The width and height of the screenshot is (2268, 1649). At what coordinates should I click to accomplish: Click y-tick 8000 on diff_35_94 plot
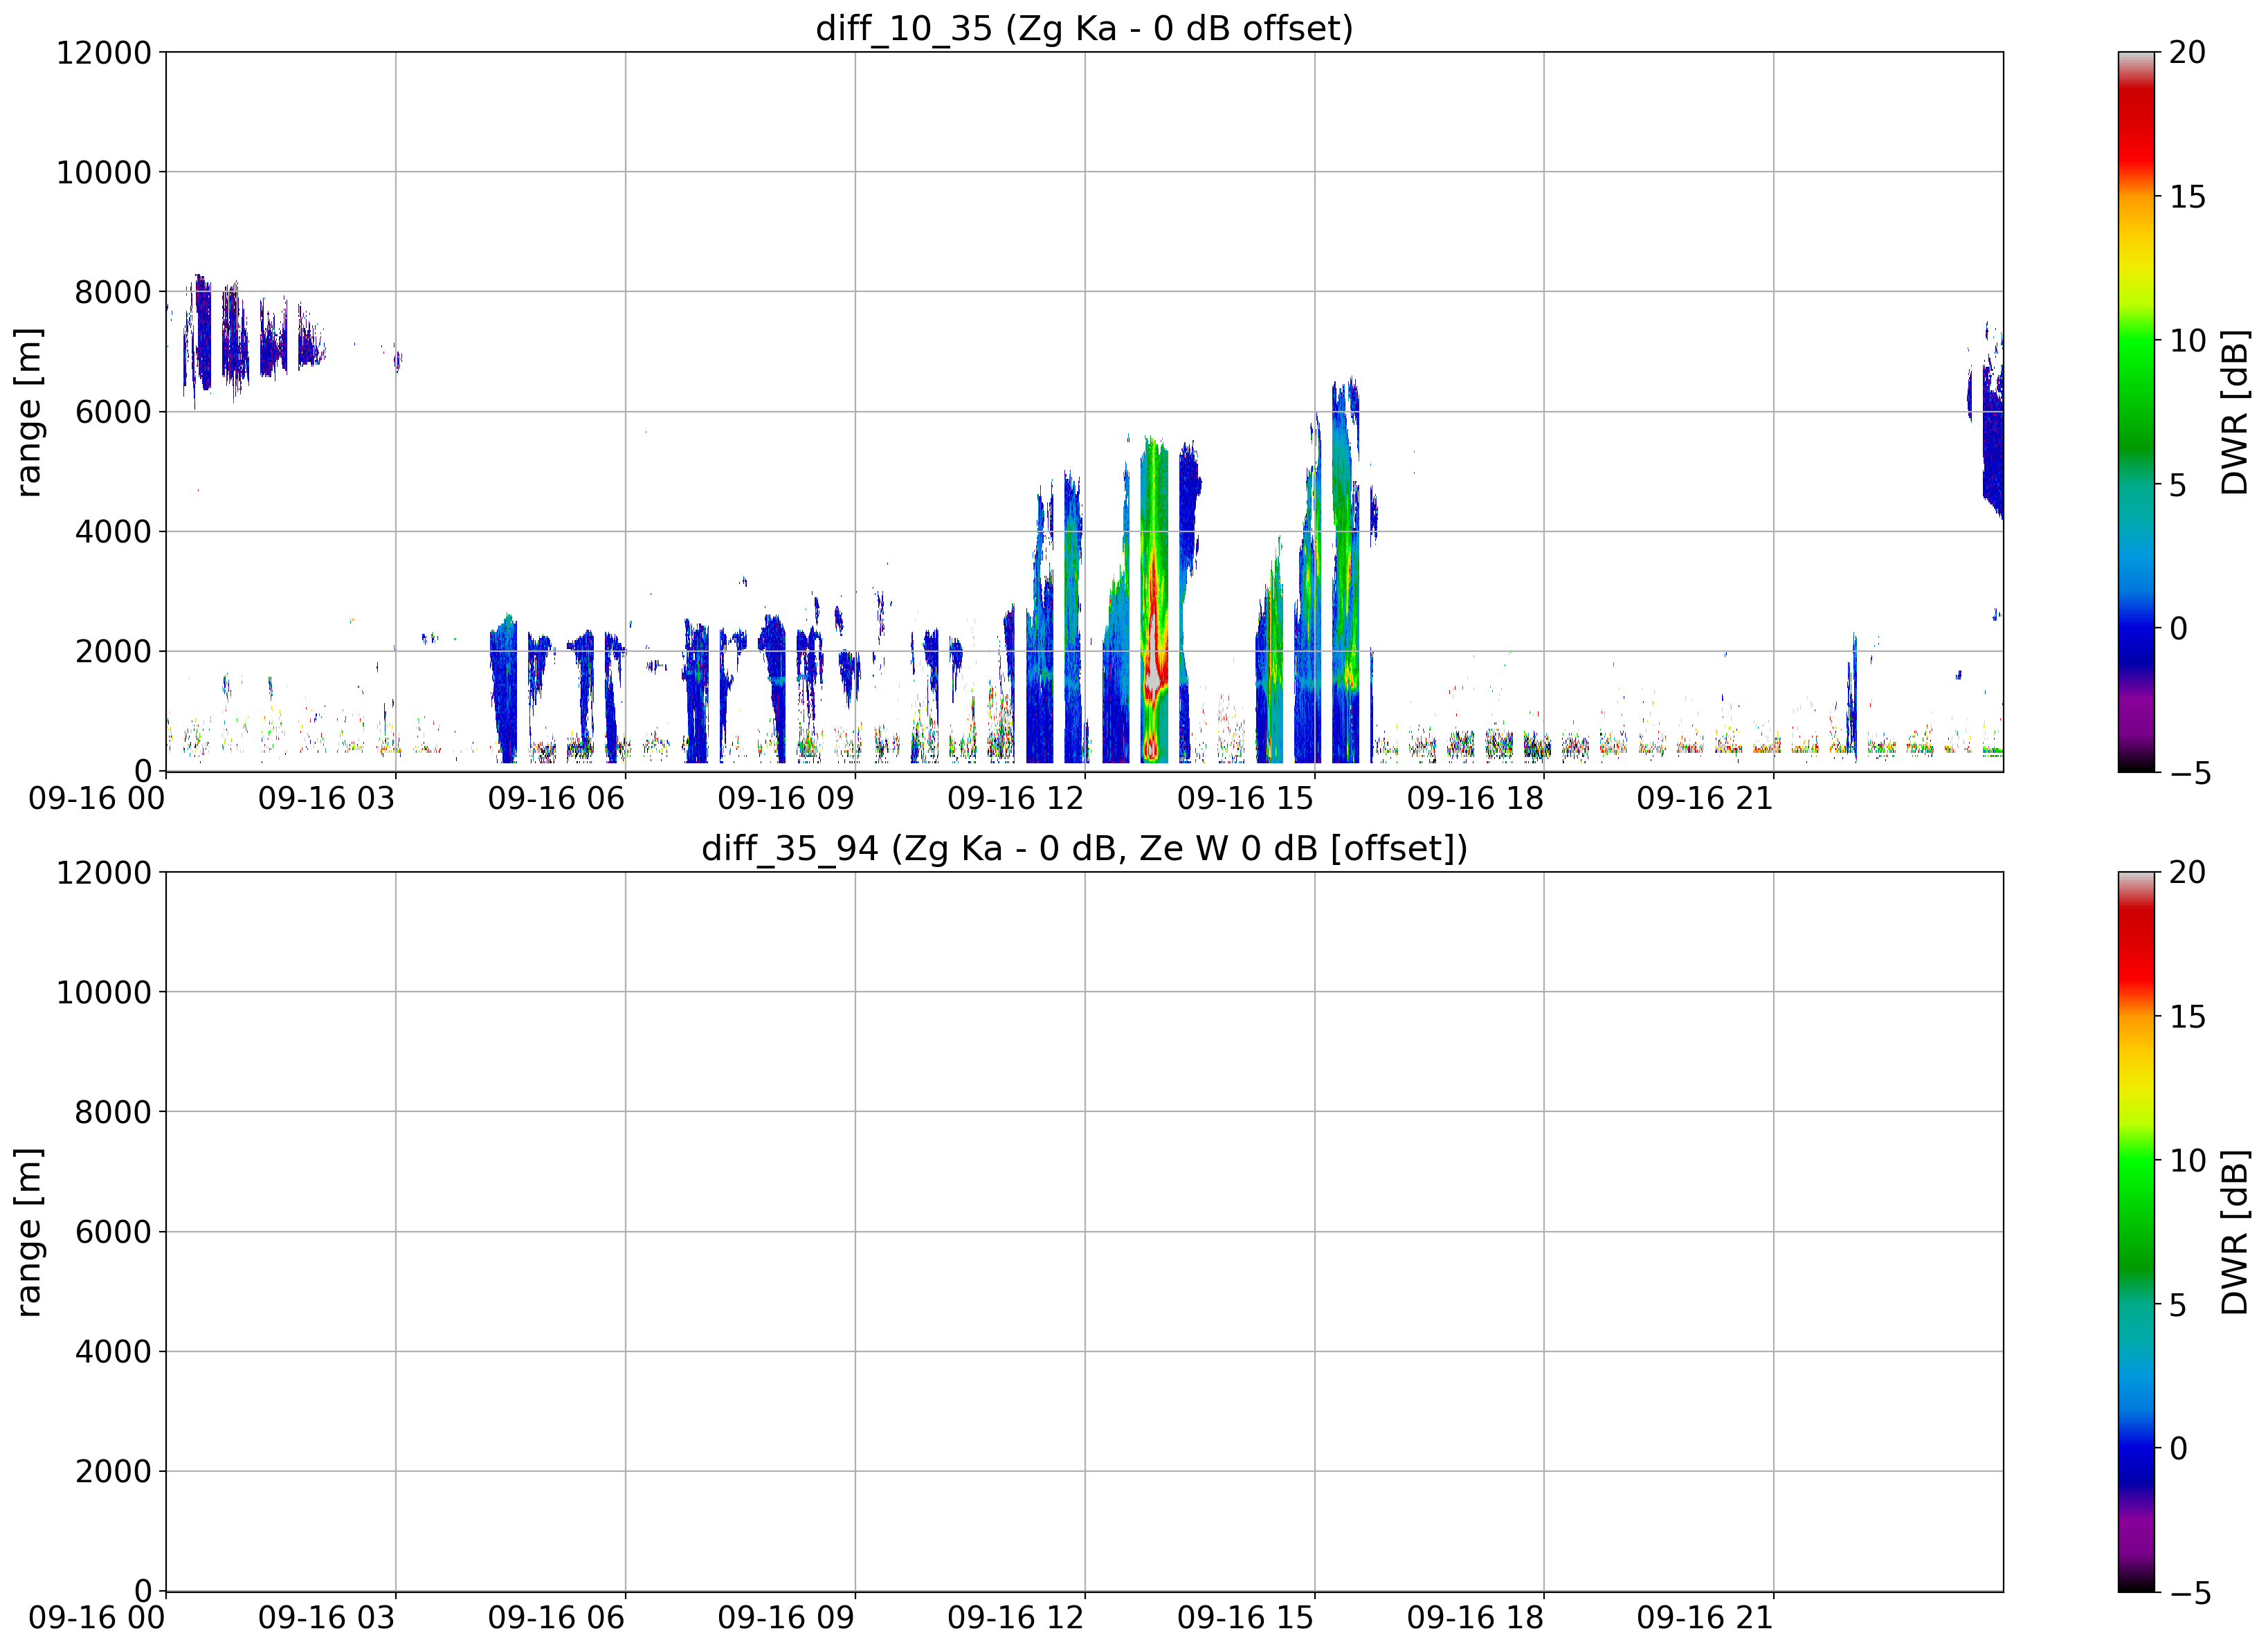(113, 1112)
